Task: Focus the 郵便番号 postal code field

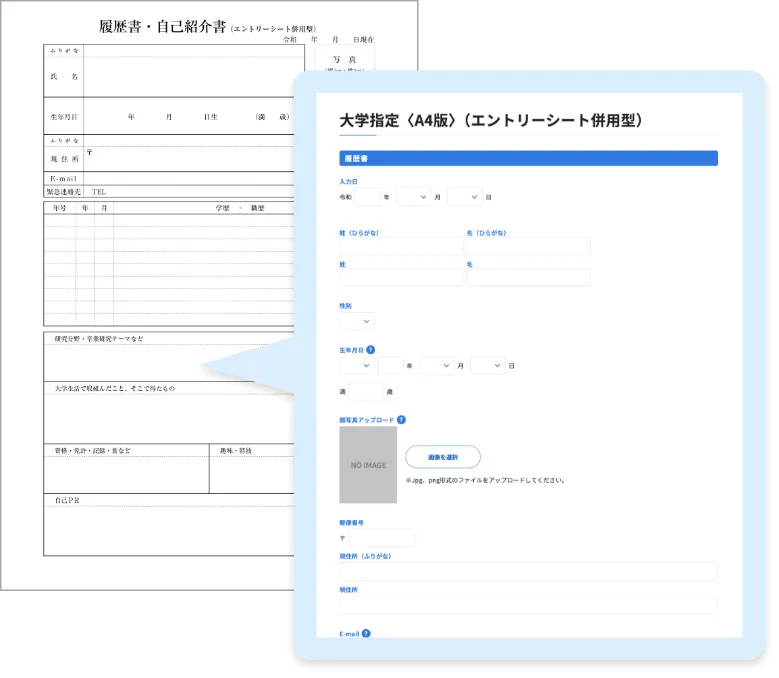Action: 381,538
